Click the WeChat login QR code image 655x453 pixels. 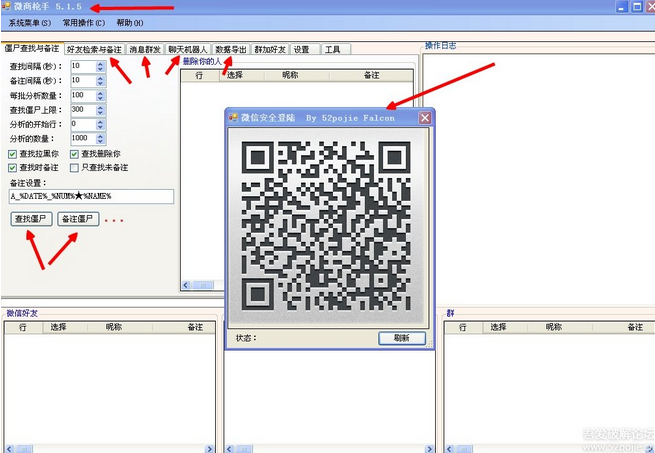pos(328,226)
